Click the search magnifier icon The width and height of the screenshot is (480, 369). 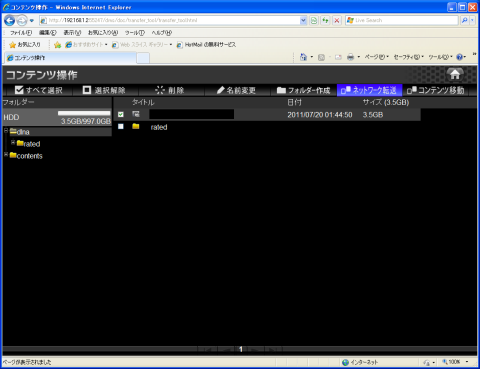464,20
